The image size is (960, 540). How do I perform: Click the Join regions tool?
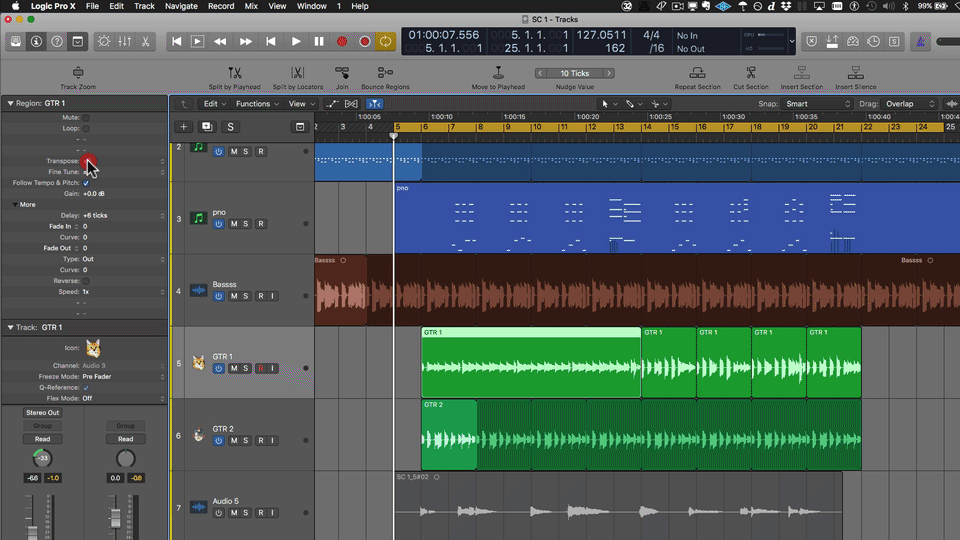click(342, 78)
